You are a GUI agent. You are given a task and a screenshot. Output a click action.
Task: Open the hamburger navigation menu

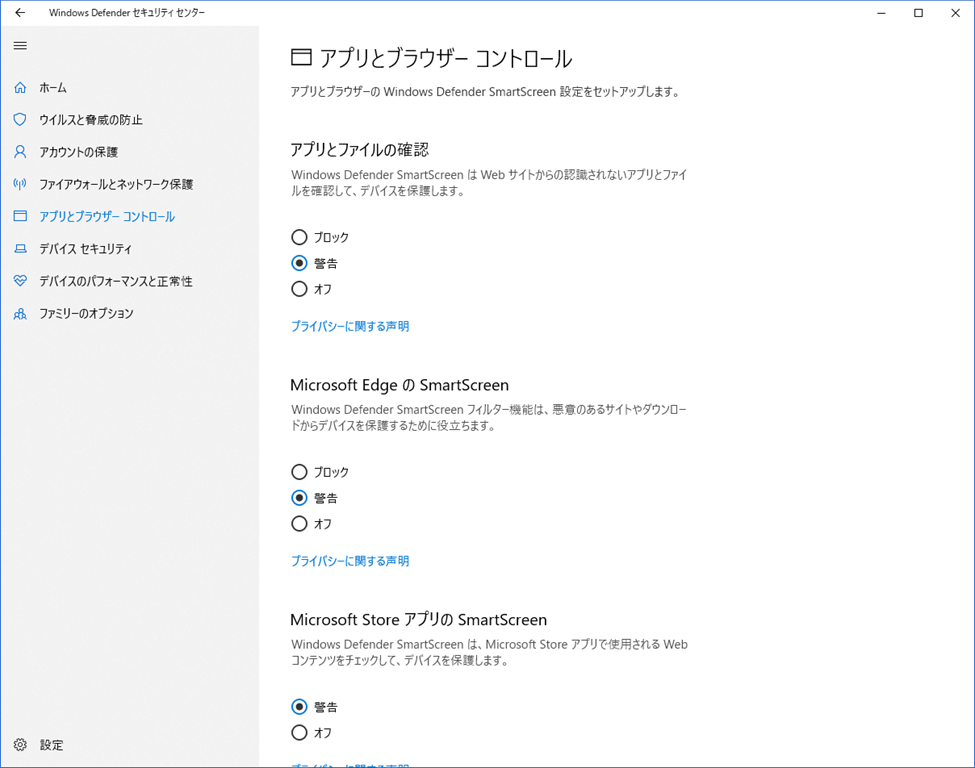20,45
